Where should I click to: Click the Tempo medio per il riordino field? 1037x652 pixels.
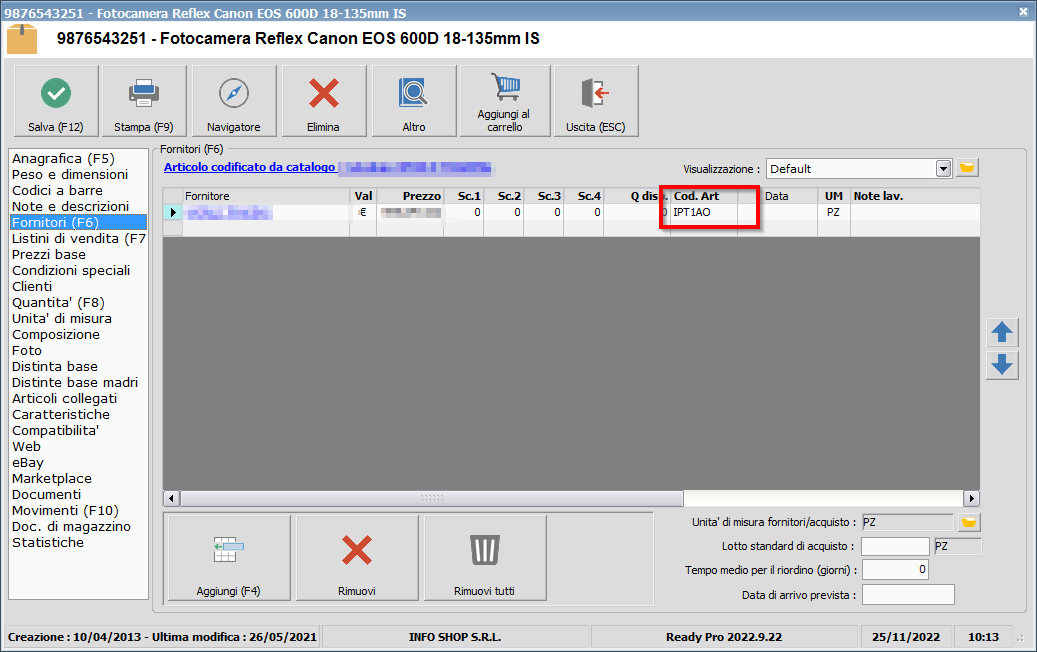(895, 570)
